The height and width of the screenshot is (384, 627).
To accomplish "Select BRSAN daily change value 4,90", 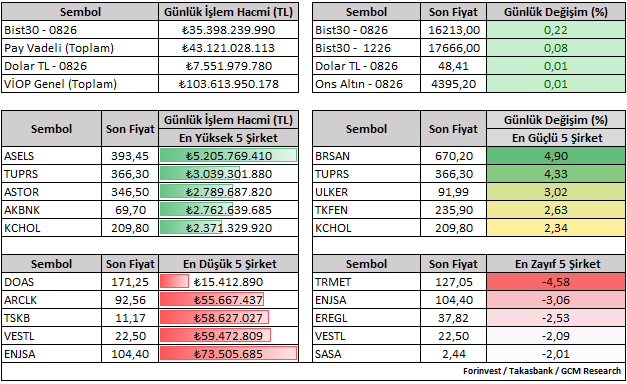I will click(x=556, y=156).
